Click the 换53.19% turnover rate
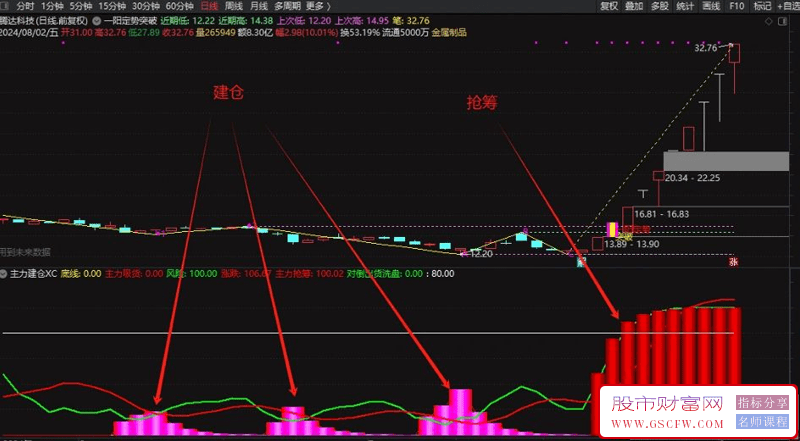 360,32
